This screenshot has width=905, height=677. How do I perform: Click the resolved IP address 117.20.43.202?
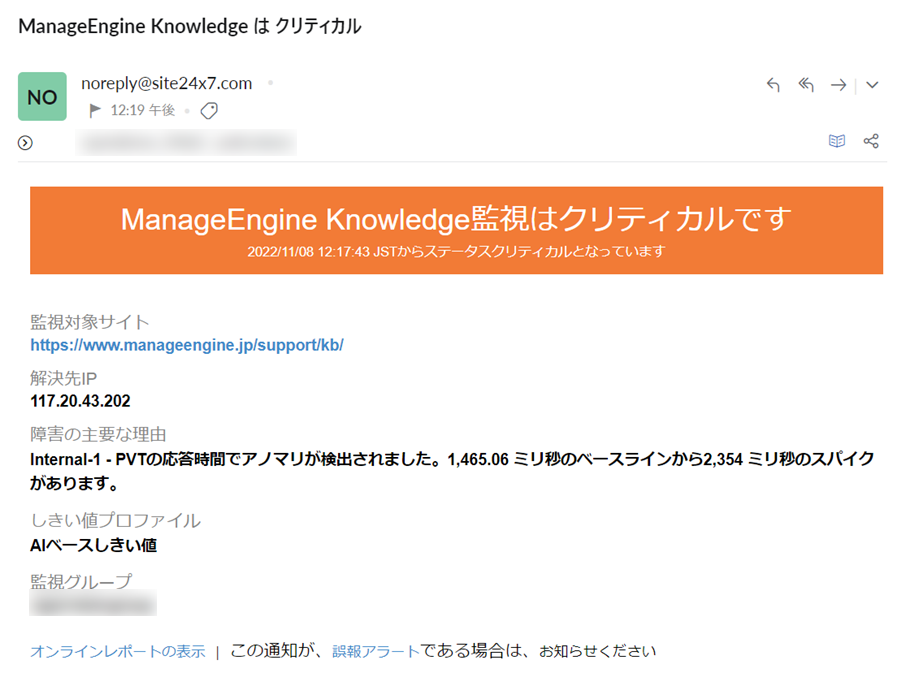[x=81, y=401]
